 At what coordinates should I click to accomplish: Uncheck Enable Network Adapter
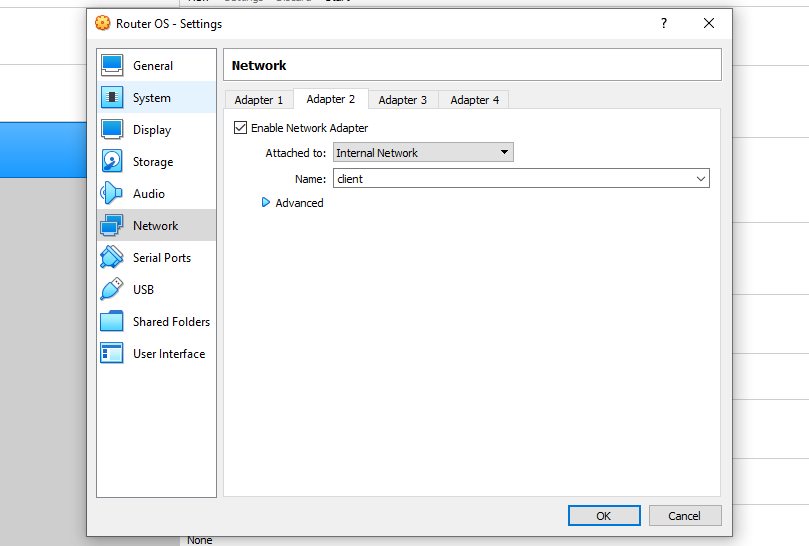pyautogui.click(x=240, y=127)
